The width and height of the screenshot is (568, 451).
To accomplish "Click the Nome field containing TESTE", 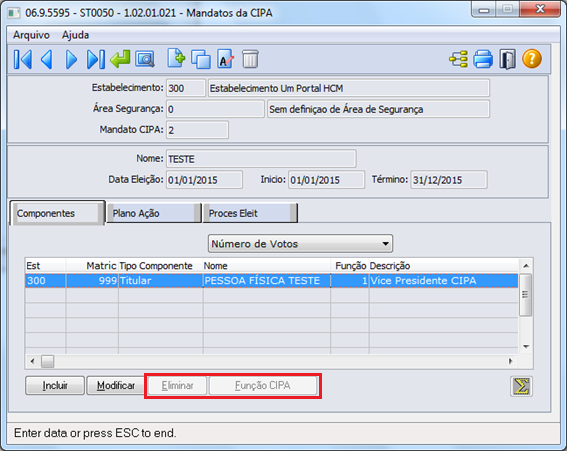I will click(x=261, y=159).
